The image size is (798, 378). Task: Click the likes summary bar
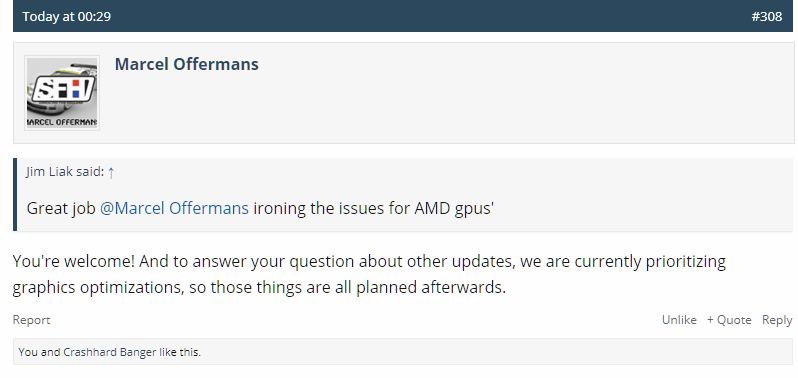pos(403,352)
